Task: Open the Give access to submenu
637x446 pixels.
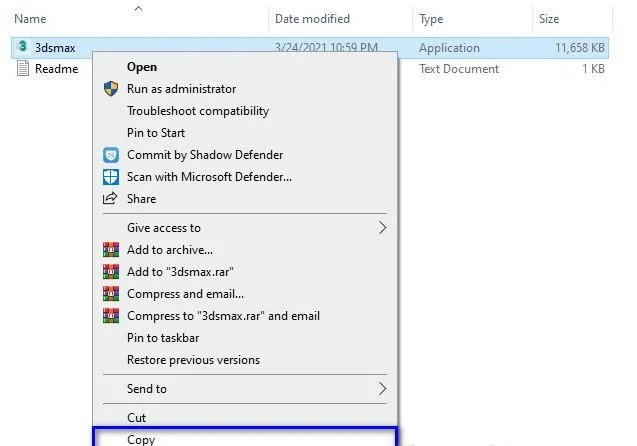Action: pyautogui.click(x=245, y=228)
